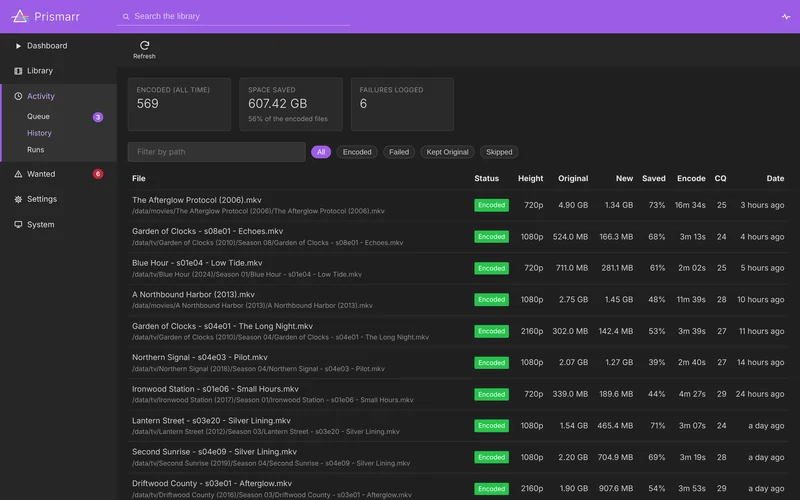Viewport: 800px width, 500px height.
Task: Click the 465.4 MB new size value
Action: 615,426
